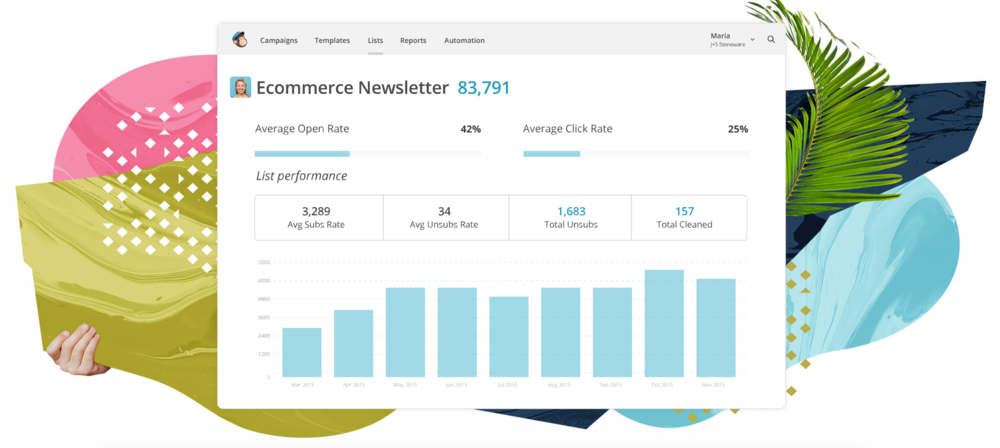
Task: Click the Average Open Rate progress bar
Action: point(368,154)
